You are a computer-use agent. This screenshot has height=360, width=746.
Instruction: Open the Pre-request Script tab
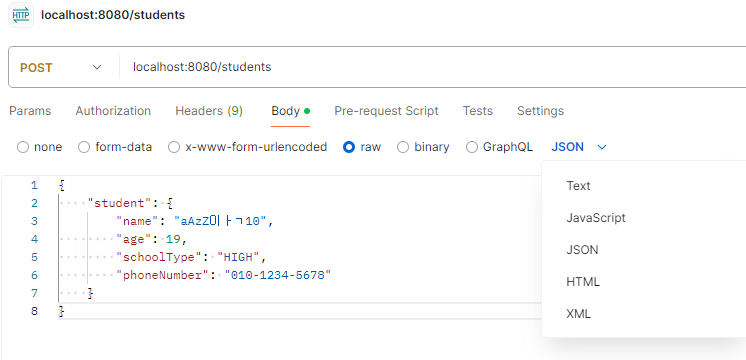point(386,111)
